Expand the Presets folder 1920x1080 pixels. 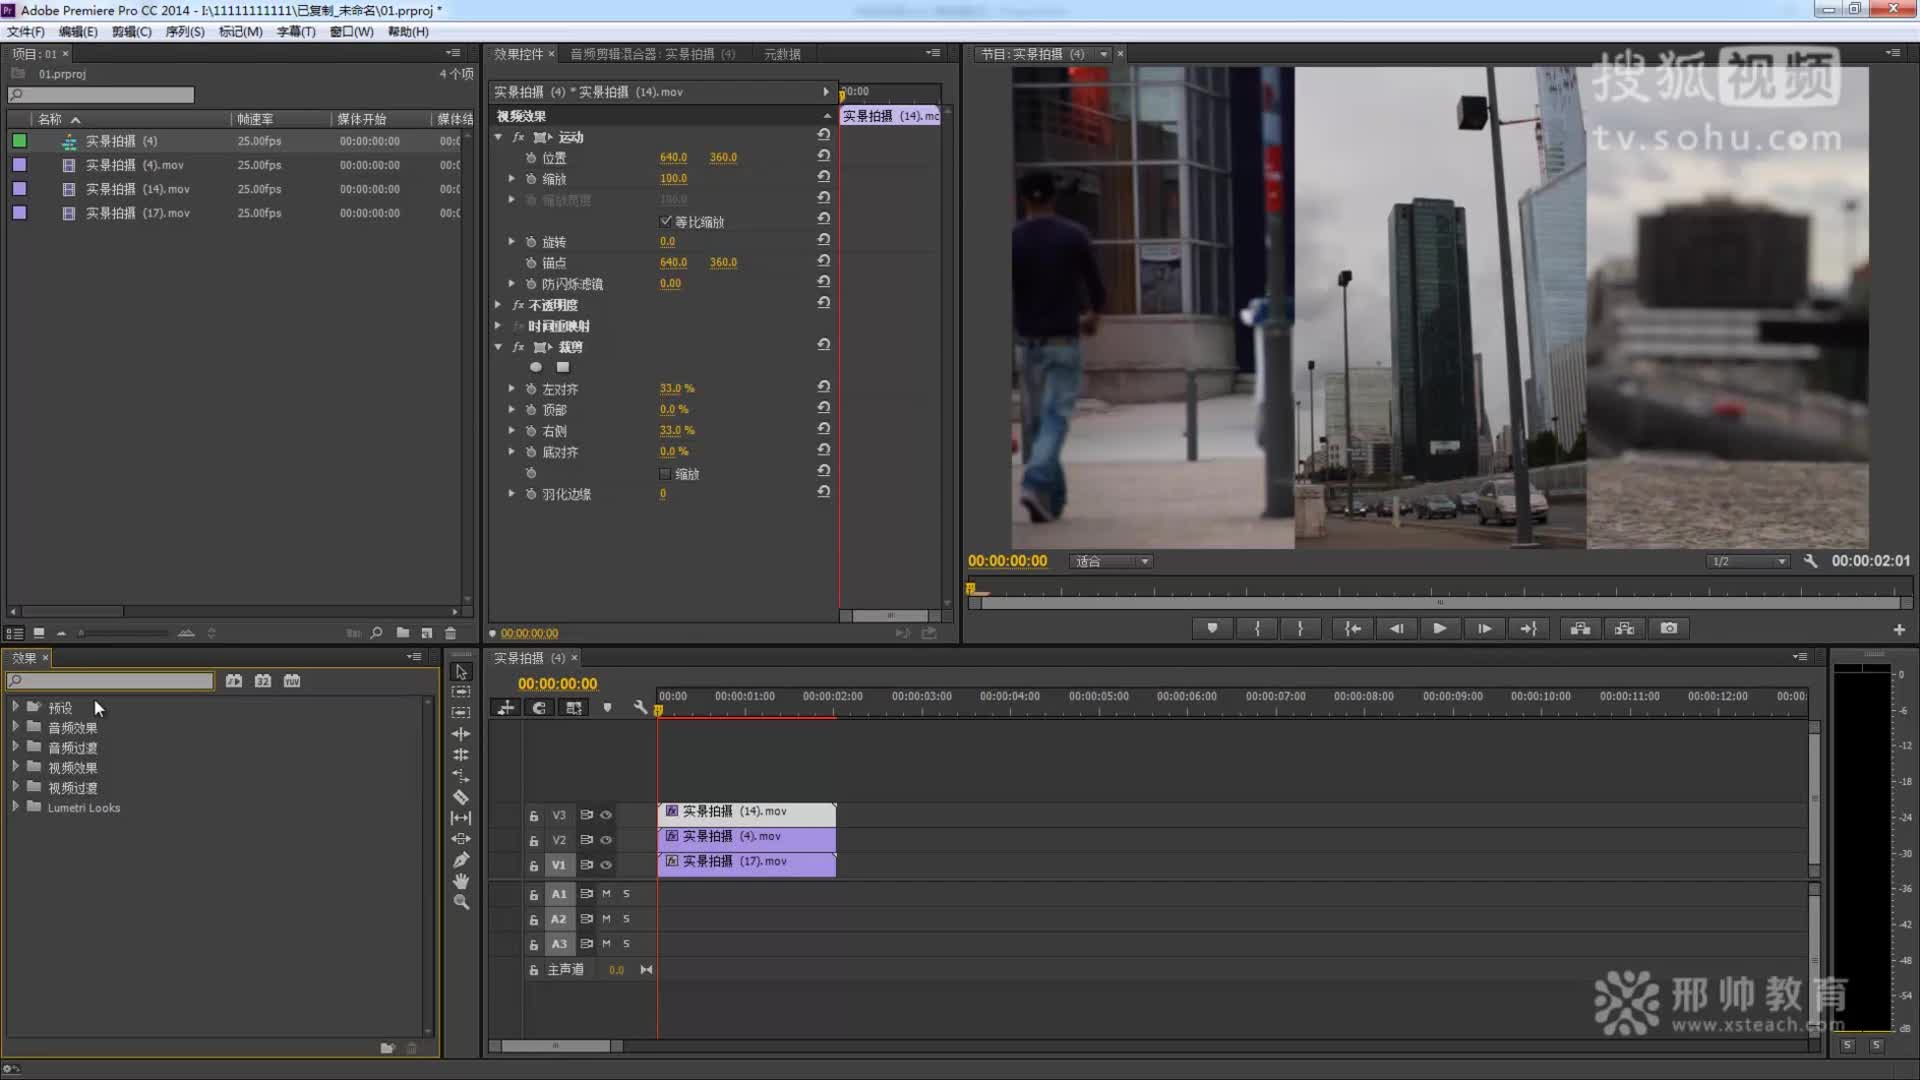coord(15,707)
